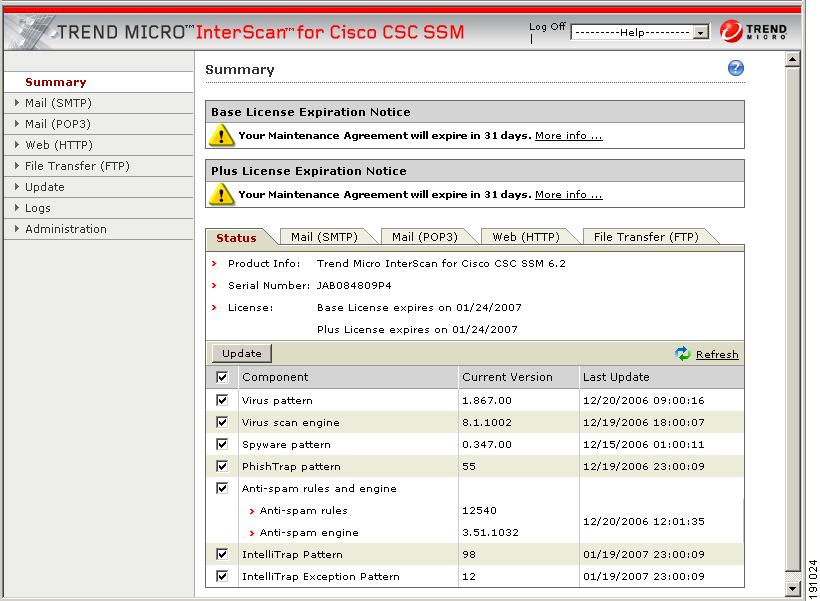This screenshot has width=820, height=601.
Task: Click the Trend Micro logo
Action: point(753,31)
